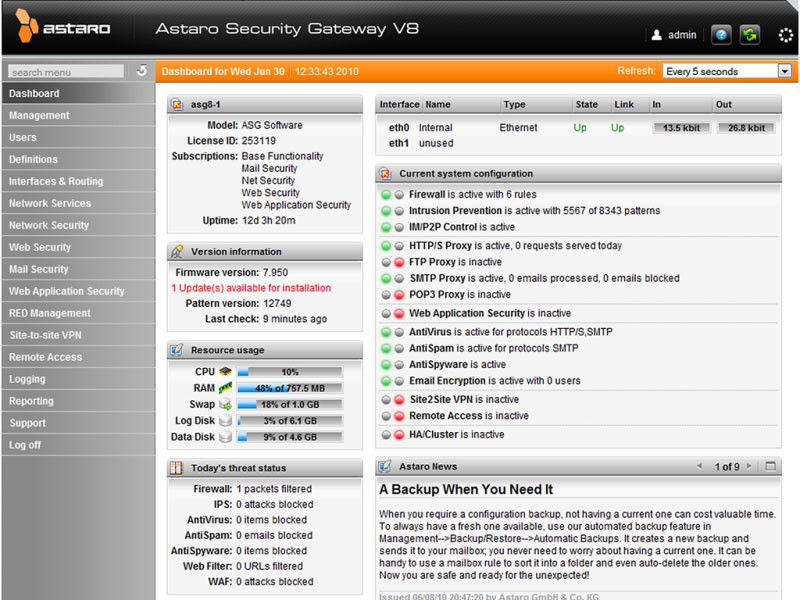This screenshot has width=800, height=600.
Task: Expand the Site-to-site VPN menu
Action: [79, 335]
